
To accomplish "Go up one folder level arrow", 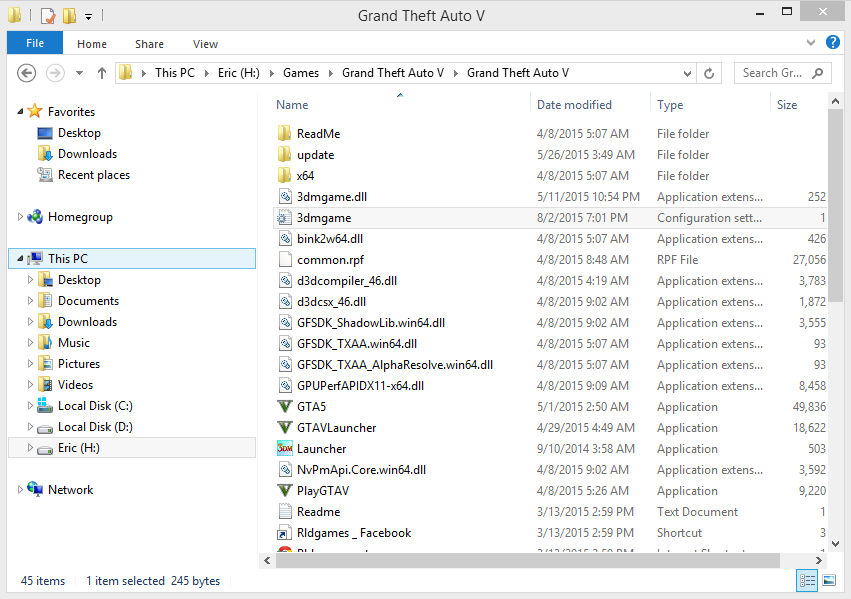I will [x=101, y=73].
